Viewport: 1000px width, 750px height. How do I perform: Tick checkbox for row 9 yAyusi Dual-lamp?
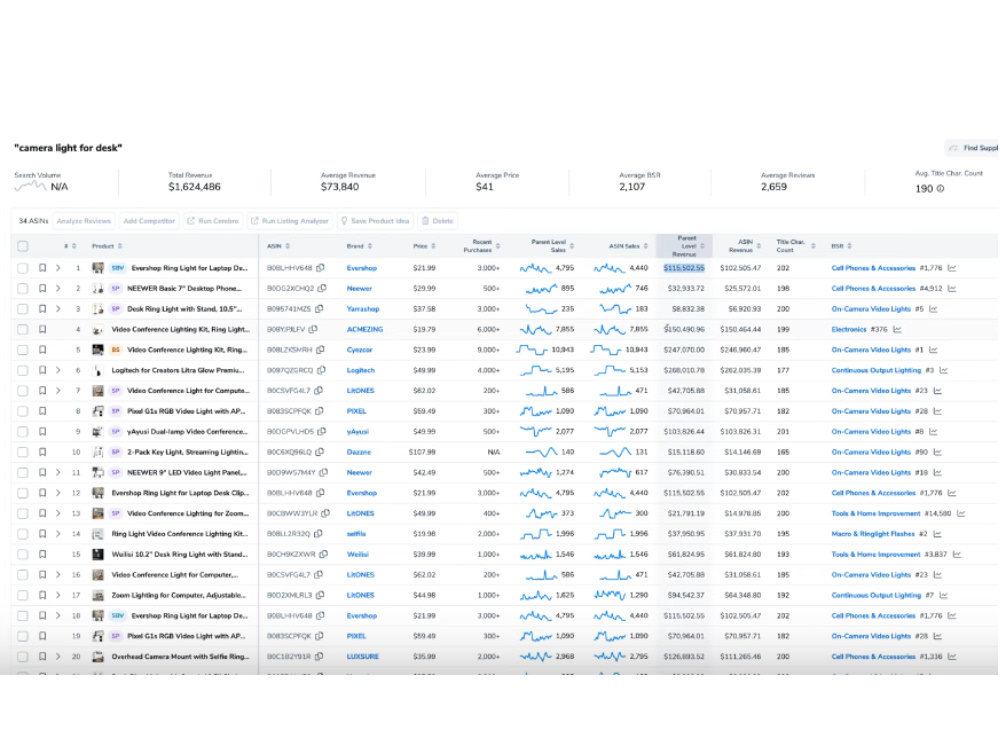tap(23, 432)
